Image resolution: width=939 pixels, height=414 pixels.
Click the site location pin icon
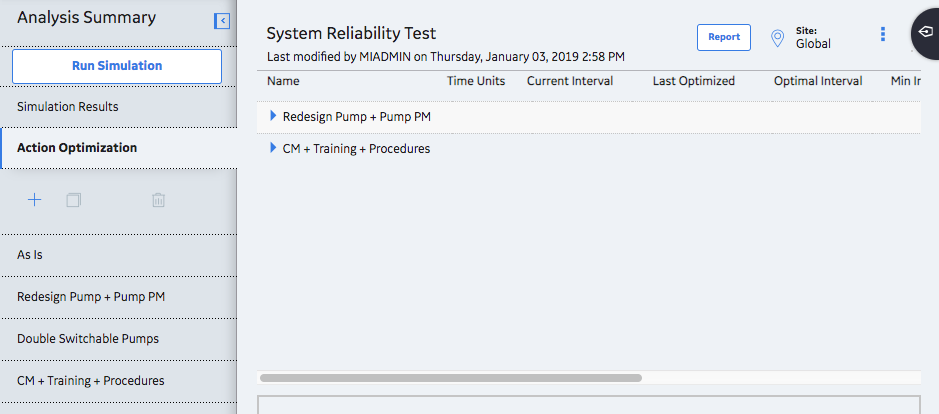coord(777,38)
